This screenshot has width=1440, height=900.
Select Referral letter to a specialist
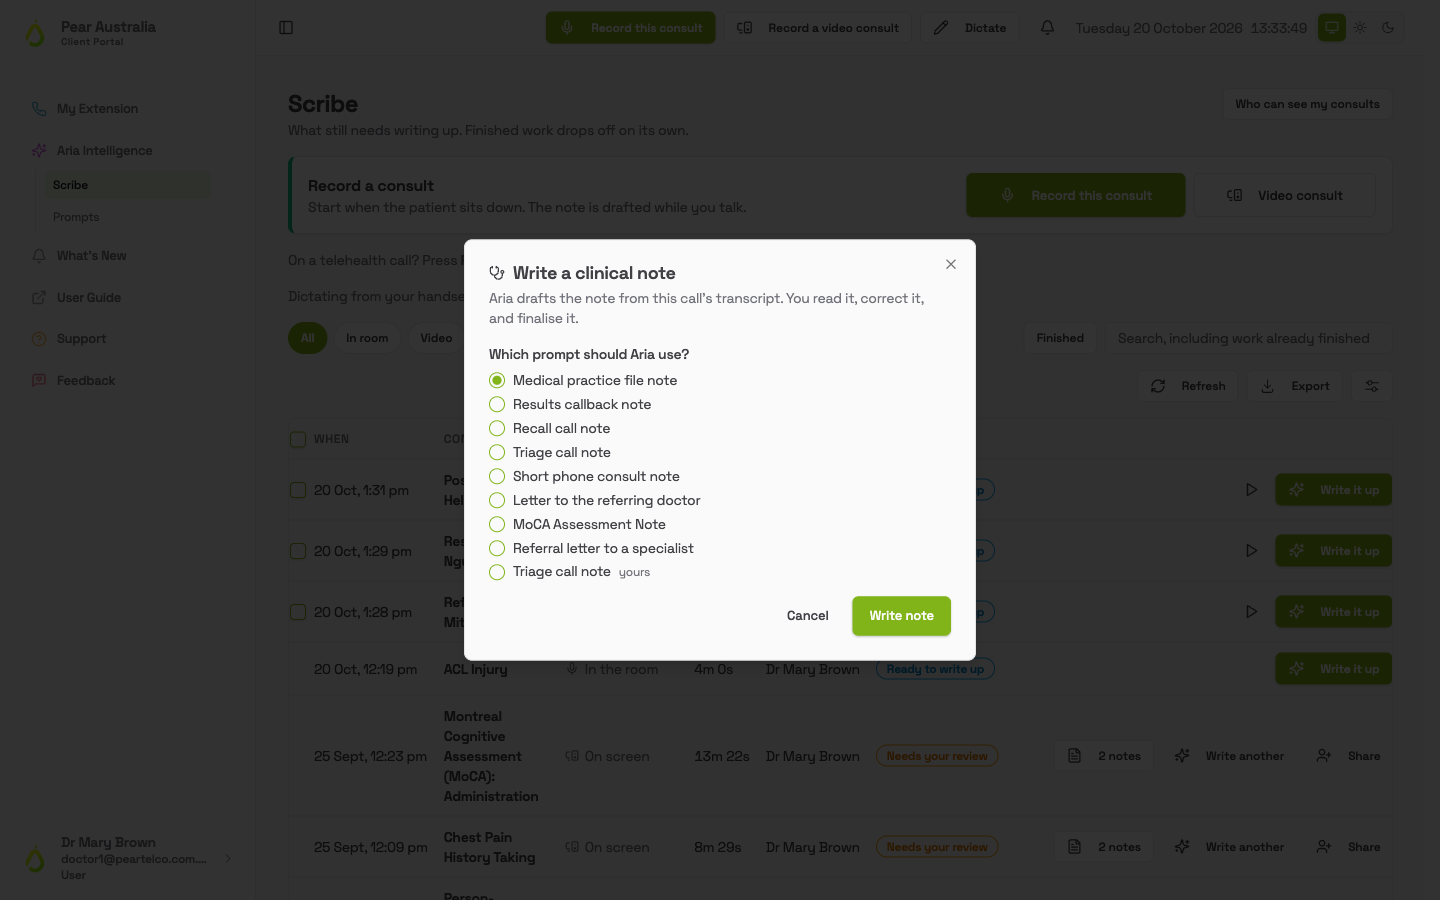[x=497, y=548]
